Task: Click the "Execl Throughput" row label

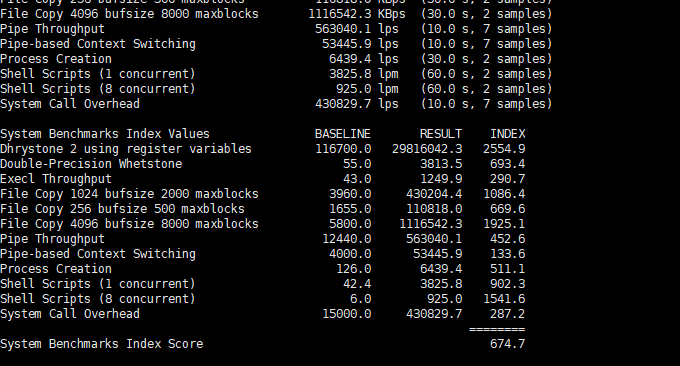Action: click(x=56, y=179)
